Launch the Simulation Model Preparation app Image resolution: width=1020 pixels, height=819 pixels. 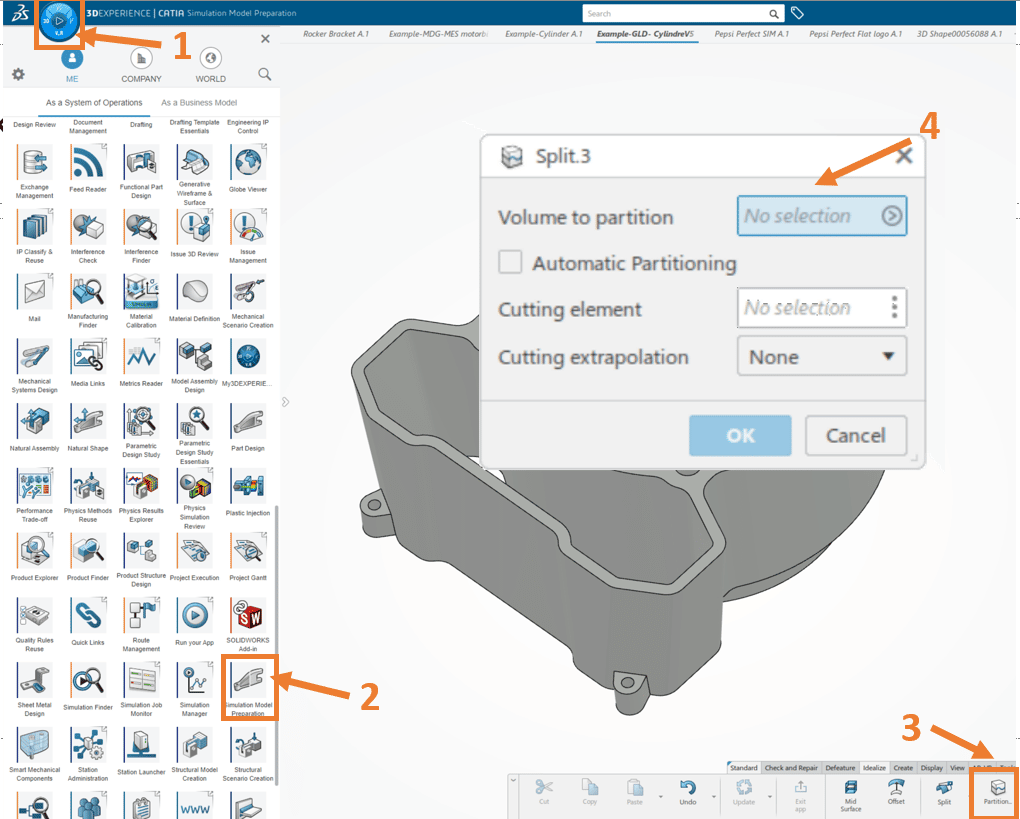click(x=248, y=688)
